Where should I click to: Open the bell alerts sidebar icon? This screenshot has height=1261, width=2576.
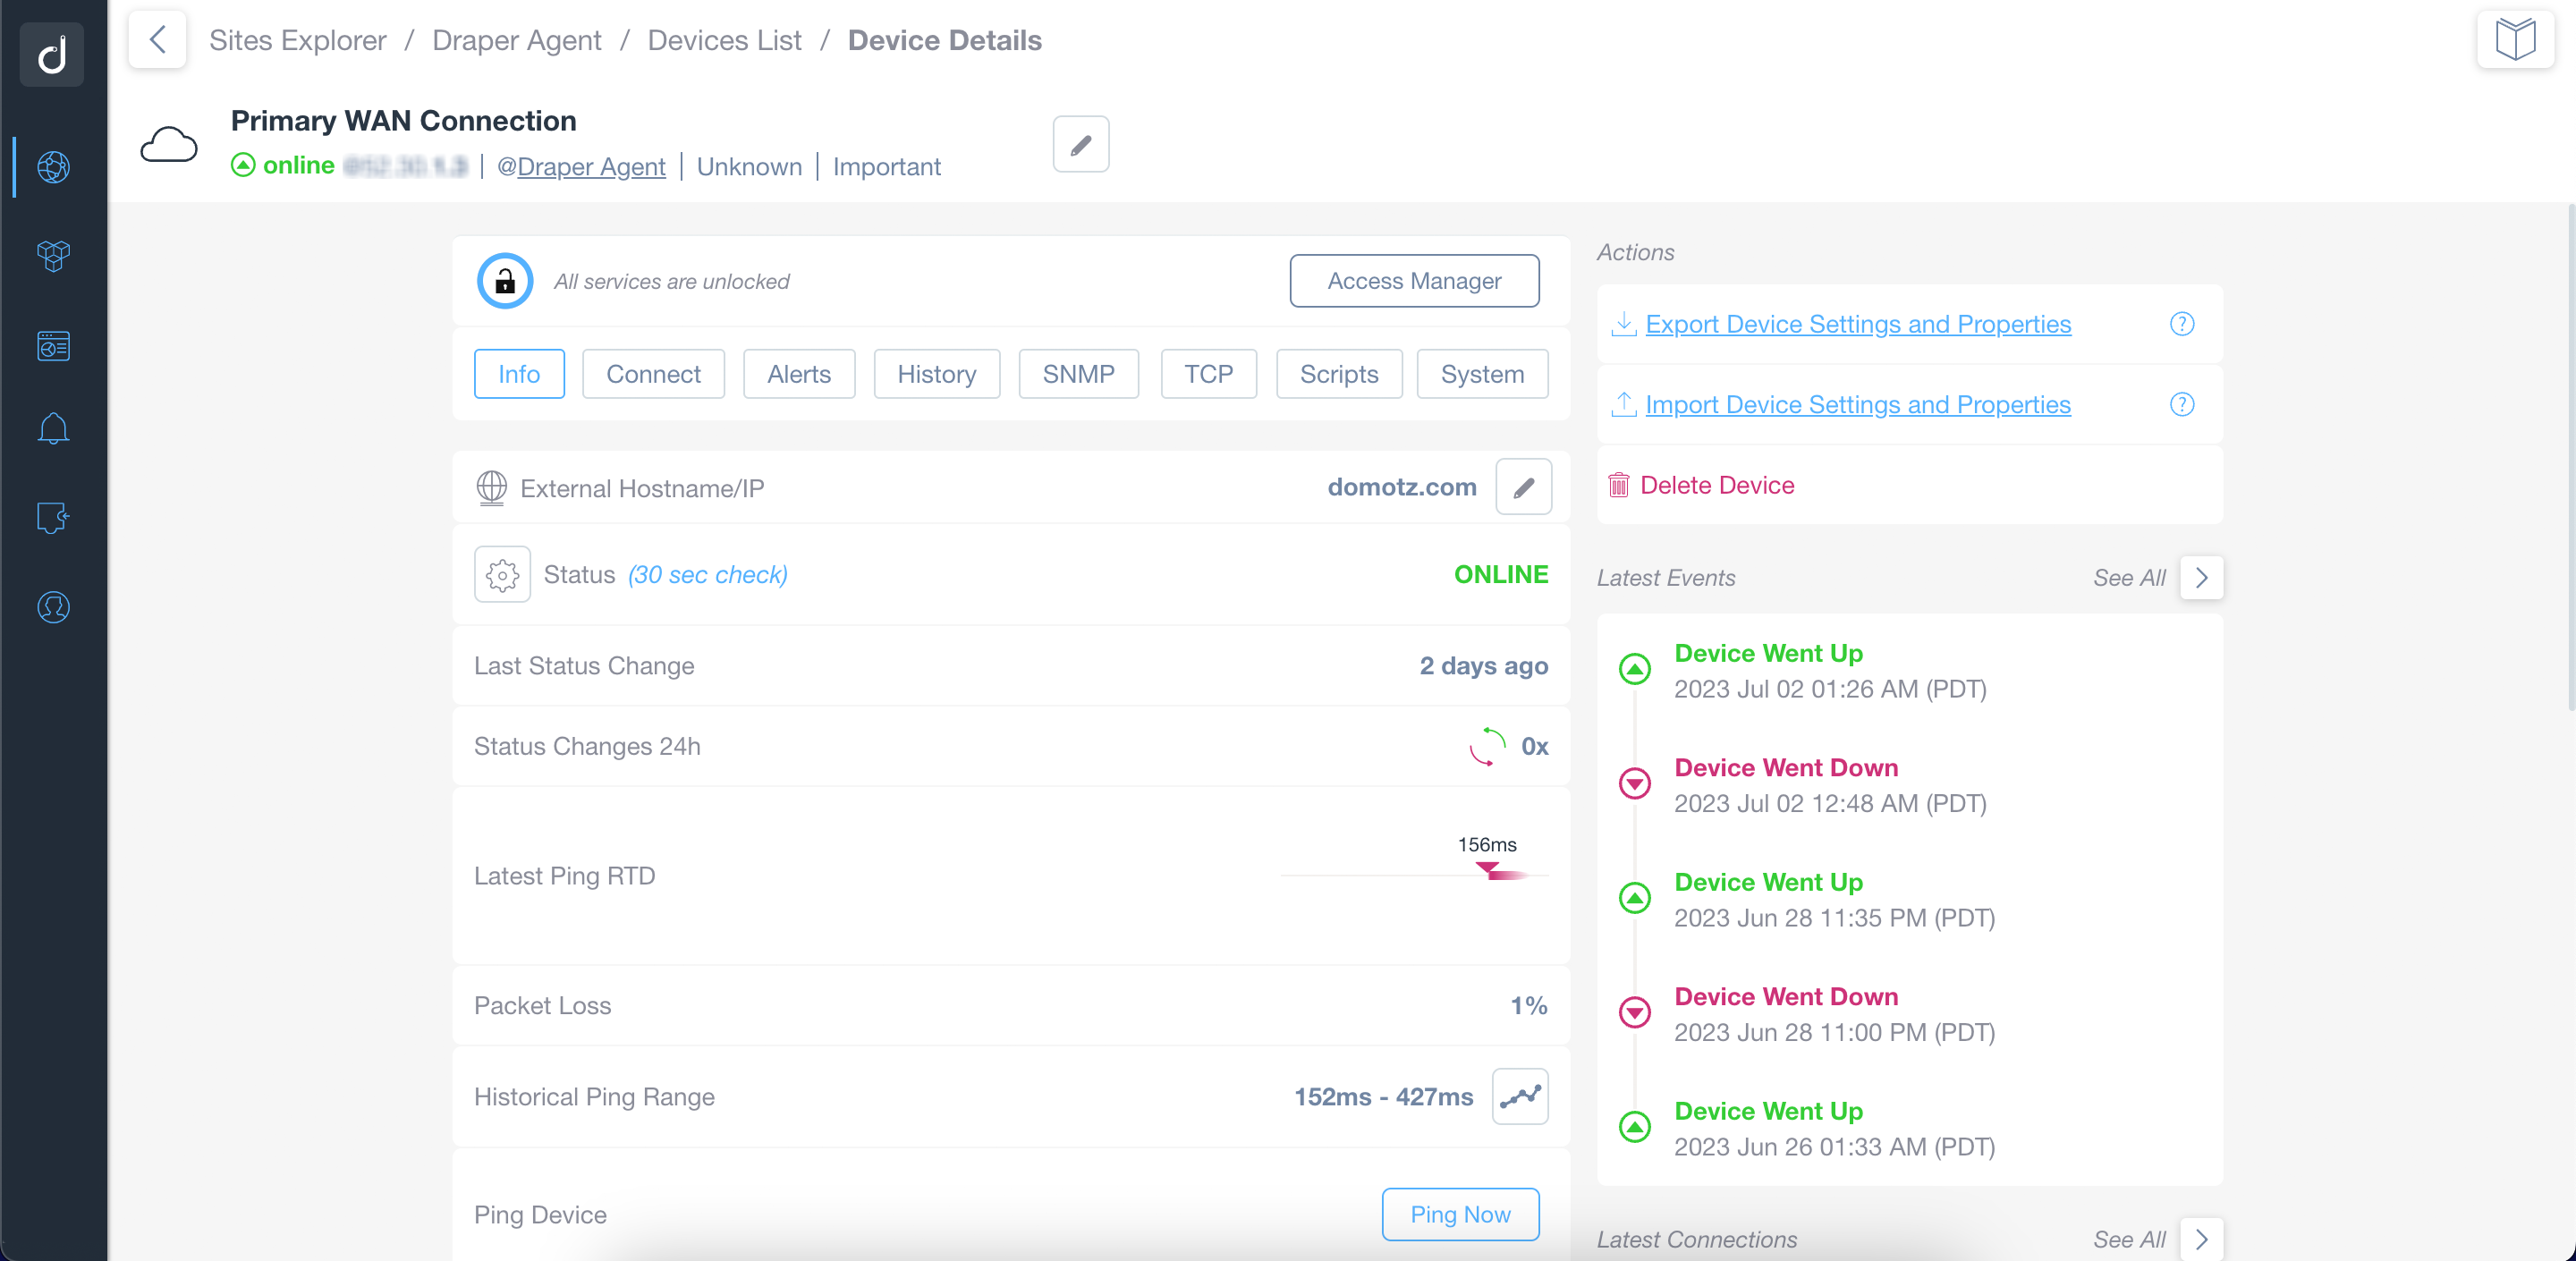tap(53, 429)
